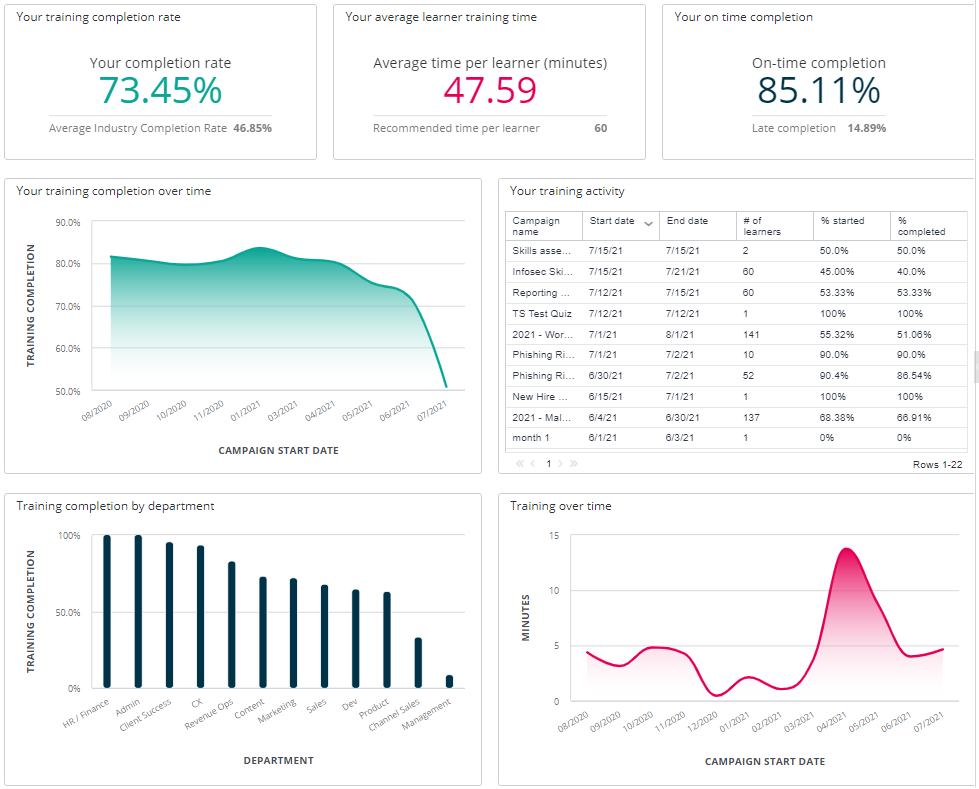Go to the next table page
The height and width of the screenshot is (789, 979).
[x=561, y=464]
